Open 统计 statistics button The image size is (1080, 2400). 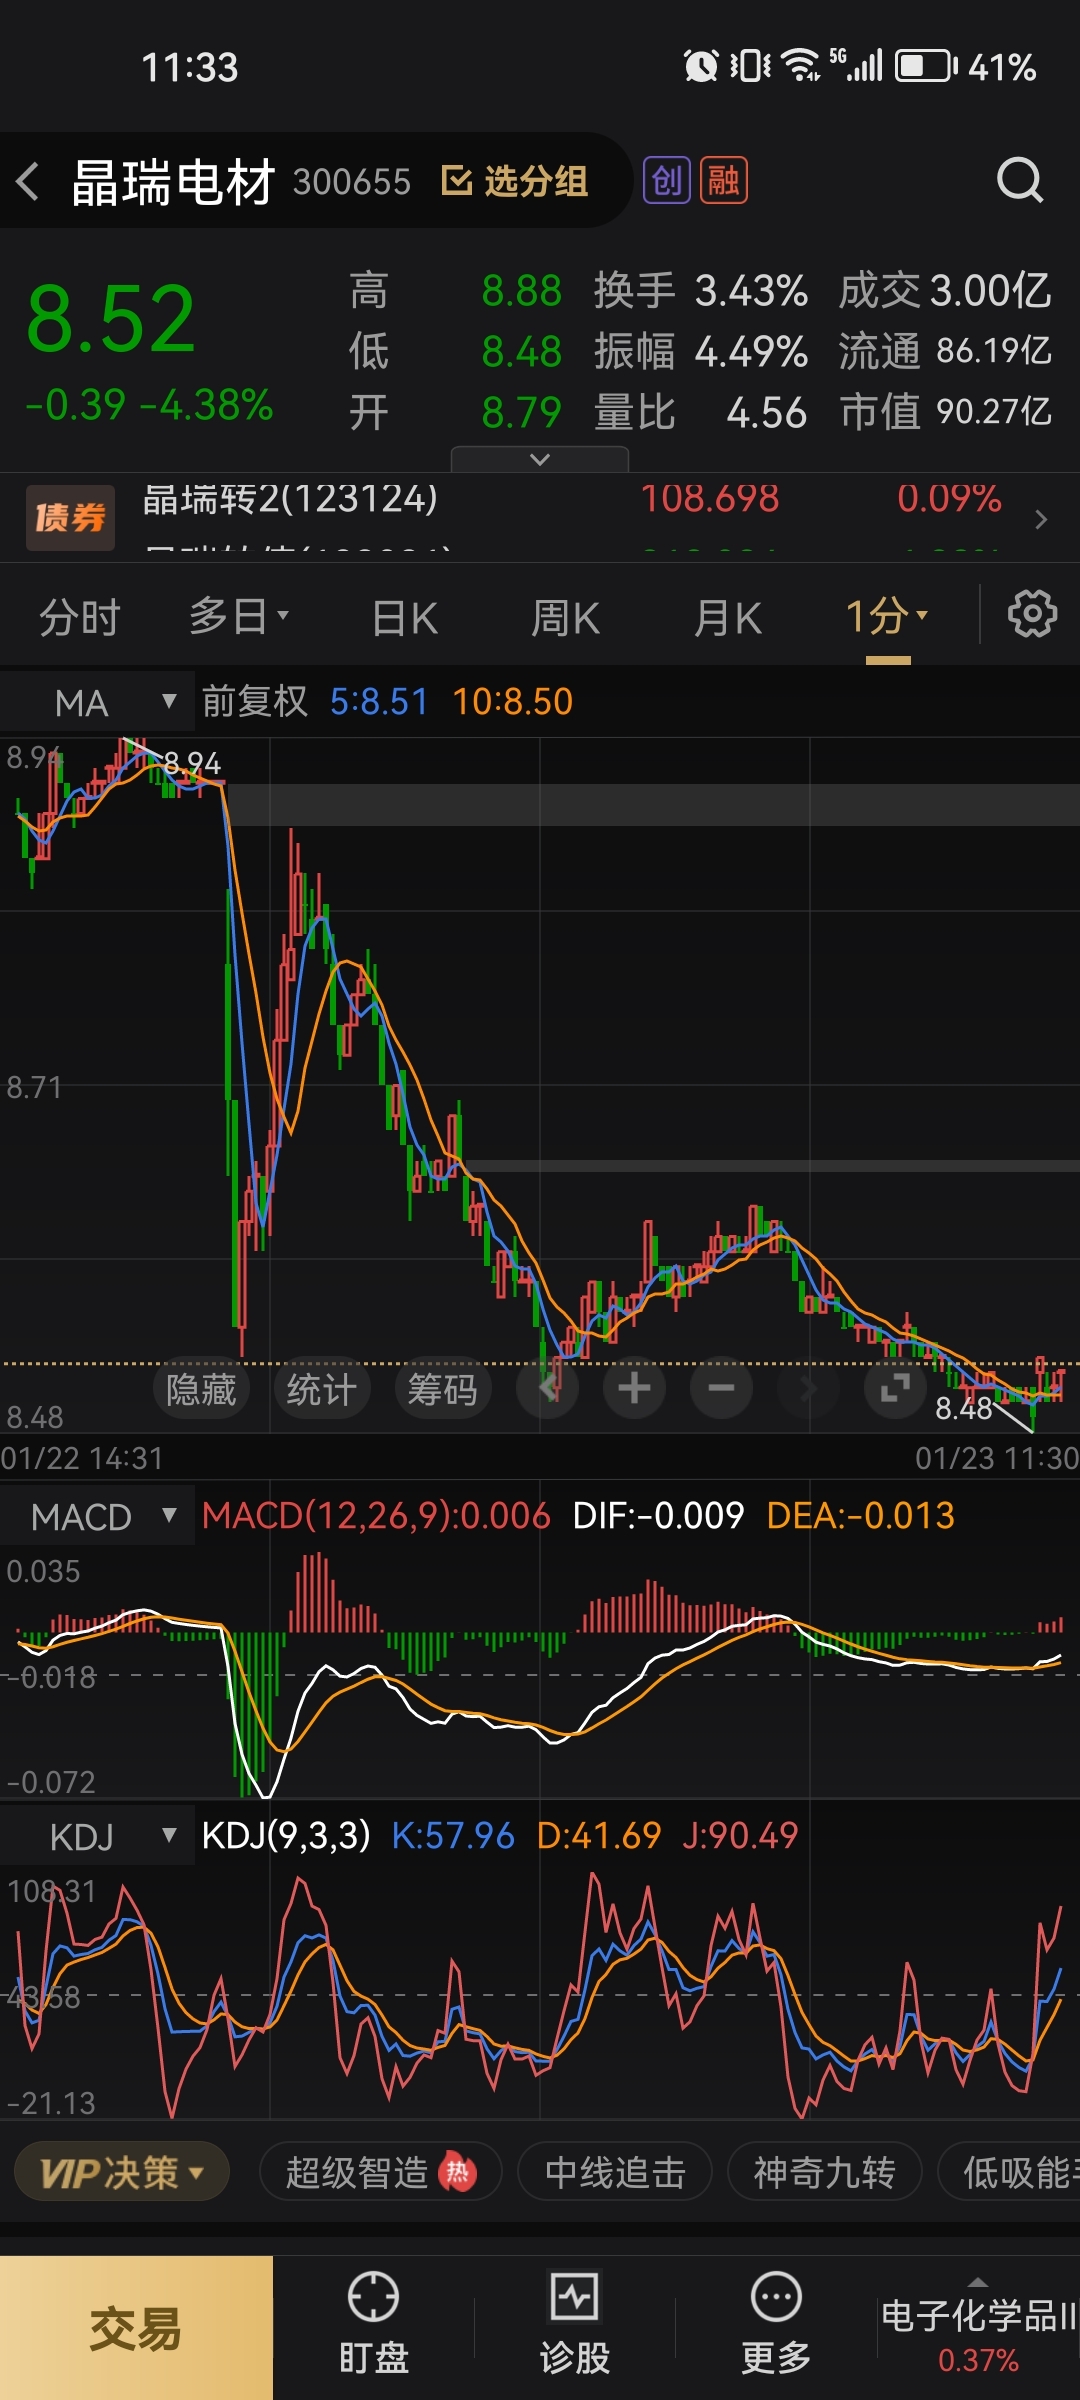coord(322,1389)
